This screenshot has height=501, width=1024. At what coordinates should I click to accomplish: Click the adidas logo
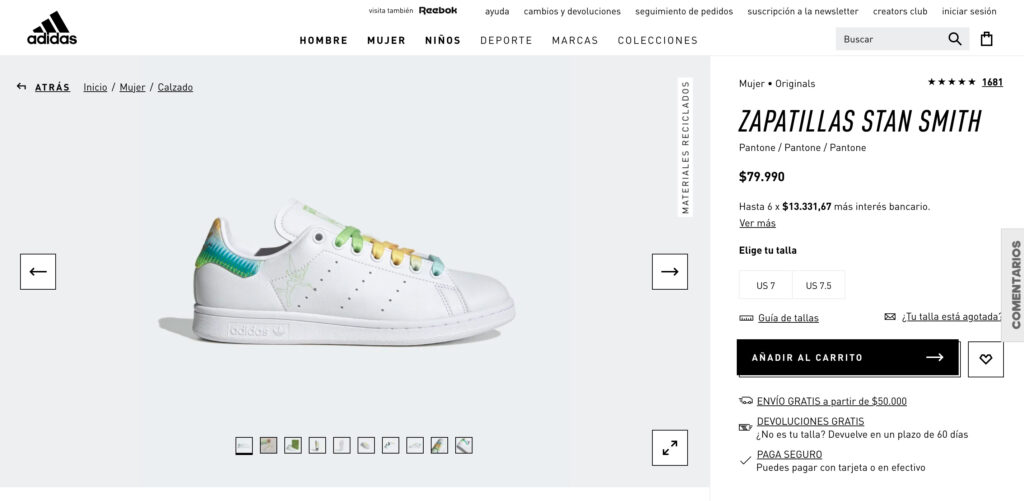click(52, 29)
